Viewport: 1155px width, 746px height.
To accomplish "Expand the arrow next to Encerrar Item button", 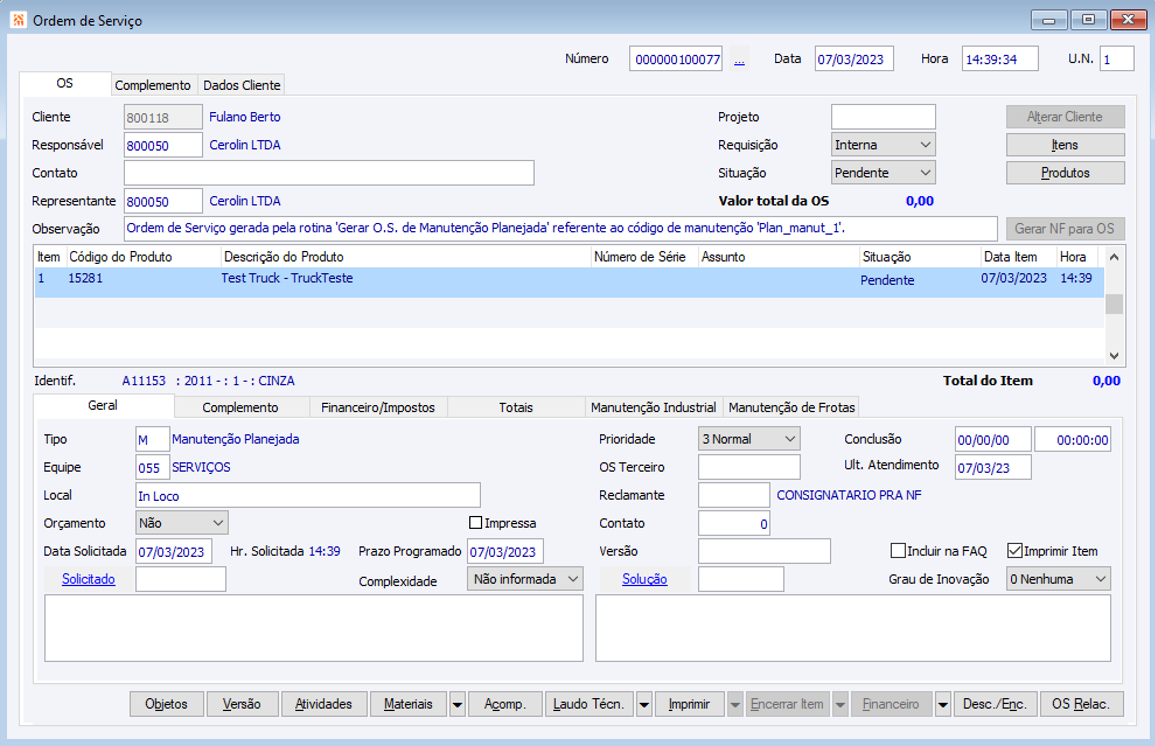I will click(x=840, y=705).
